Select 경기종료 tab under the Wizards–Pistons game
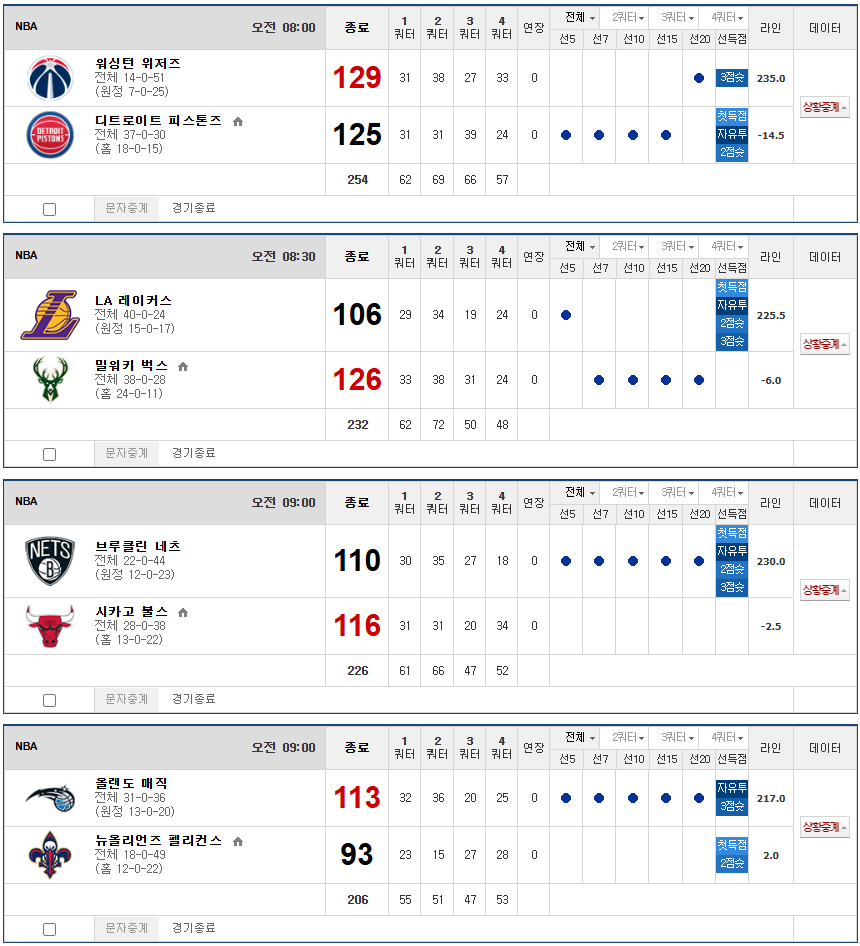 click(193, 208)
